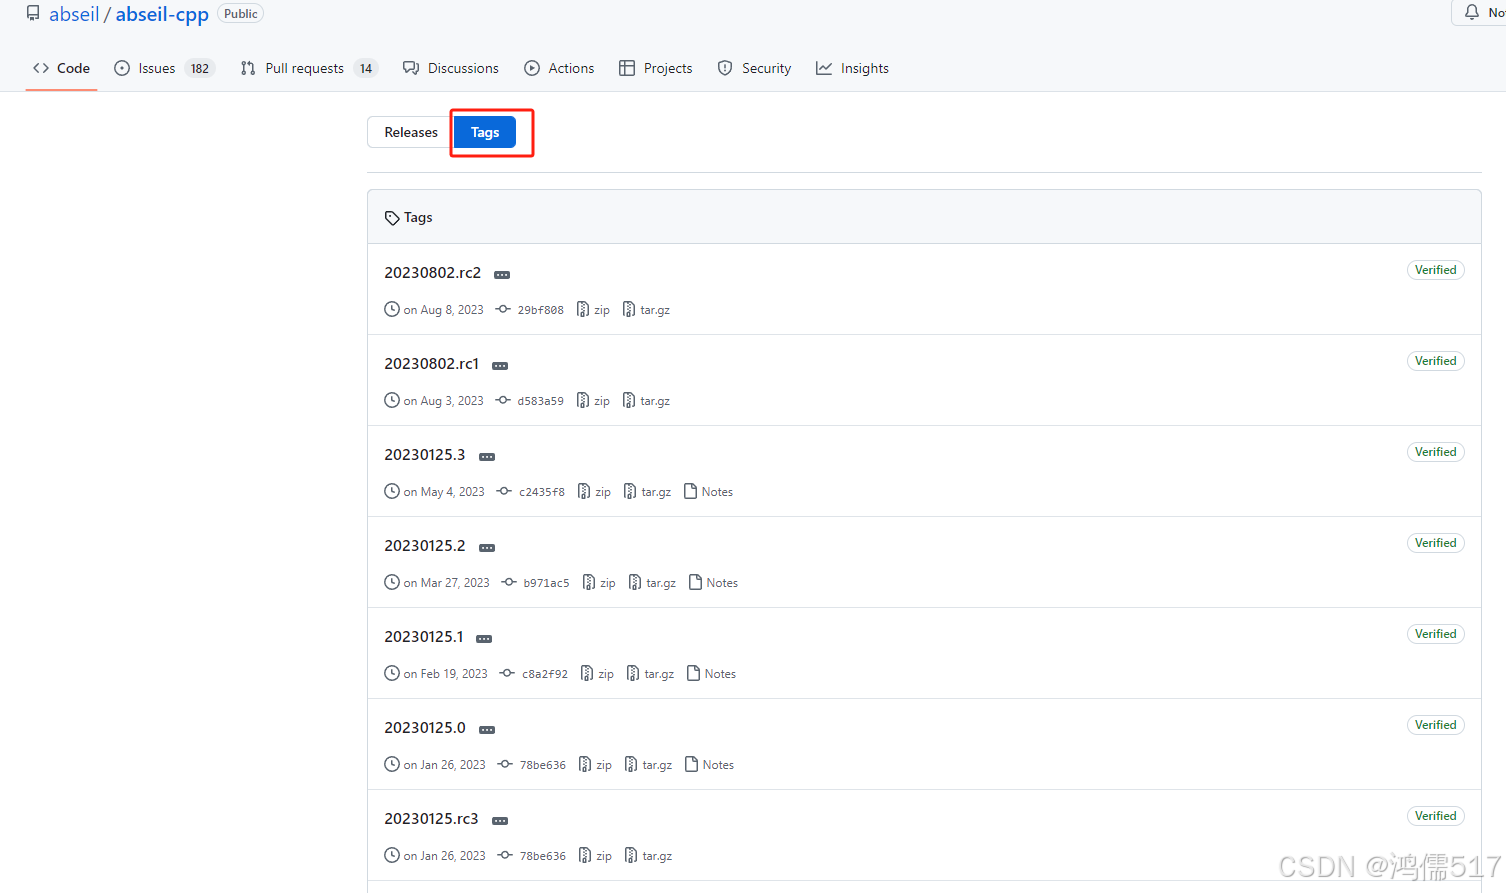Screen dimensions: 1506x893
Task: Click Verified badge on 20230802.rc2
Action: coord(1435,270)
